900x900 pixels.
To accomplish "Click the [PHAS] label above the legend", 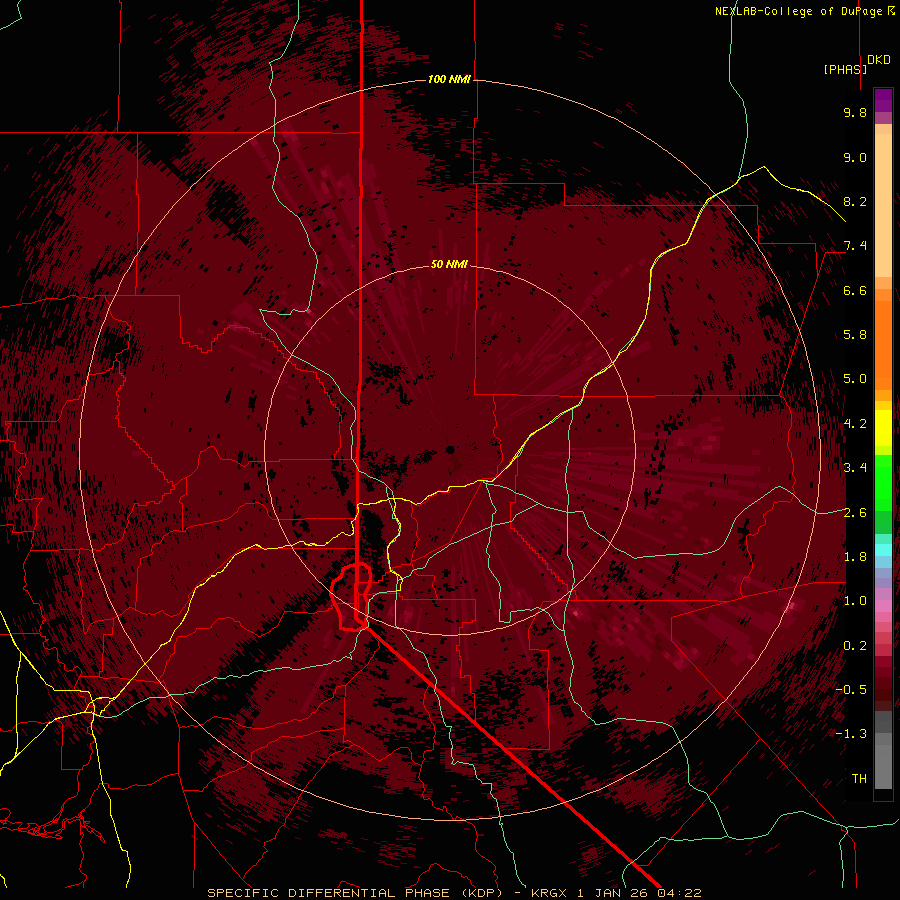I will pos(845,69).
